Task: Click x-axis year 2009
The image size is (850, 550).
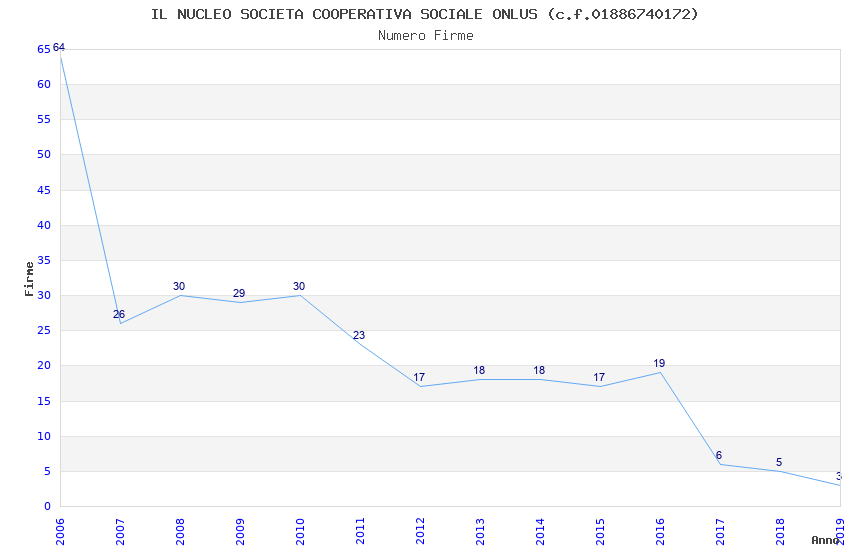Action: [240, 532]
